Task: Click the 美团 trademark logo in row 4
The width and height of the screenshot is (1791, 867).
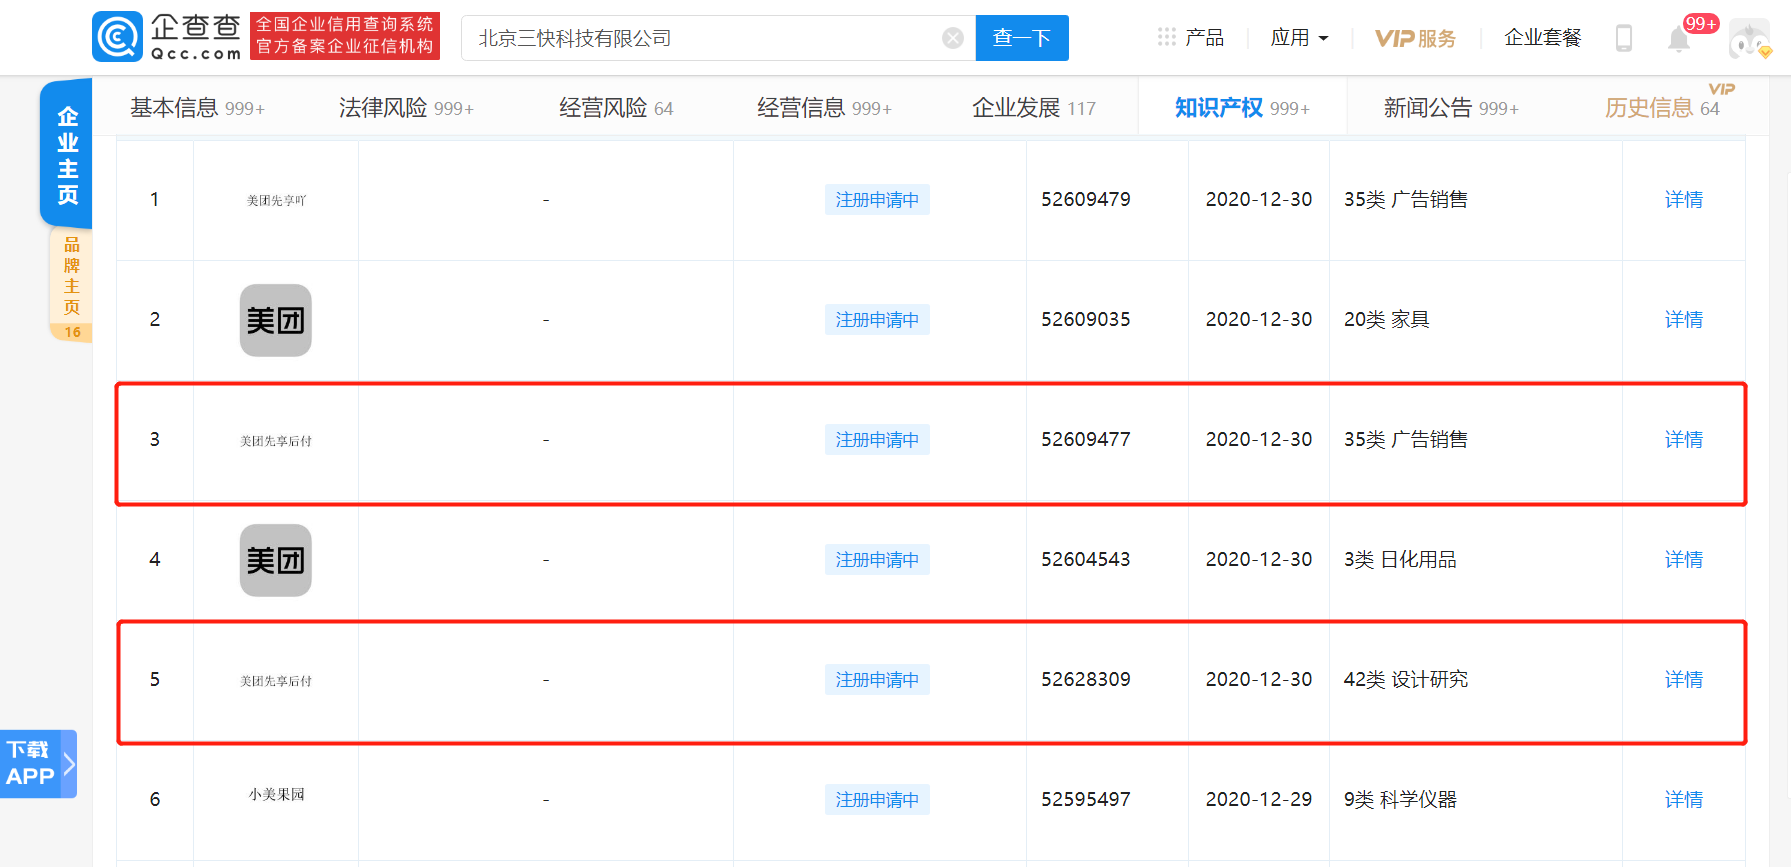Action: (x=276, y=560)
